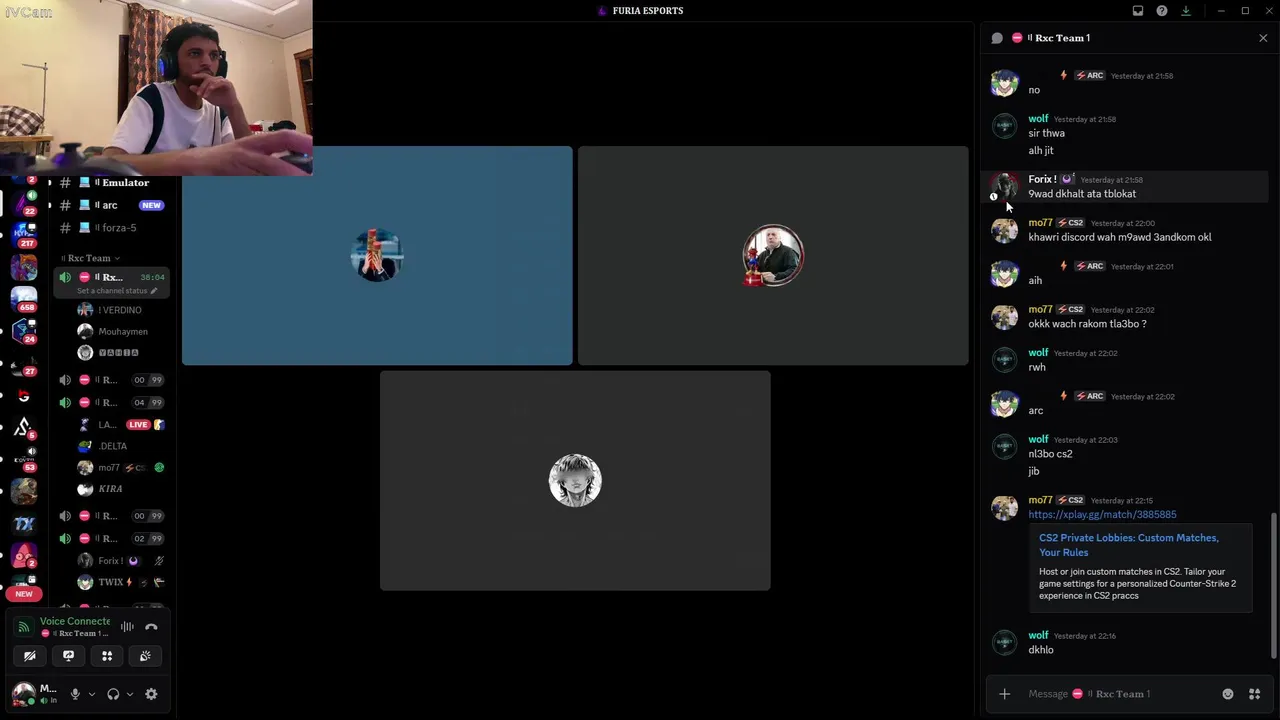Image resolution: width=1280 pixels, height=720 pixels.
Task: Click Set a channel status
Action: click(x=117, y=291)
